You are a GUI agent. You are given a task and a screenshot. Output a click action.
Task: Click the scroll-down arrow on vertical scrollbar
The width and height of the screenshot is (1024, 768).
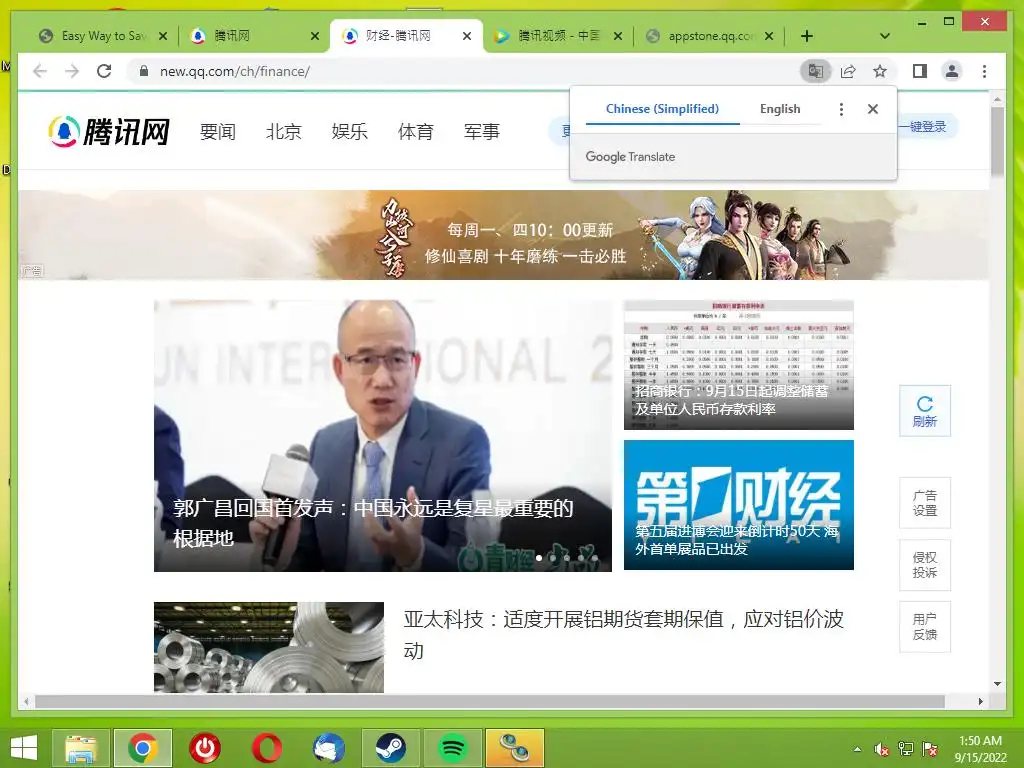point(997,684)
